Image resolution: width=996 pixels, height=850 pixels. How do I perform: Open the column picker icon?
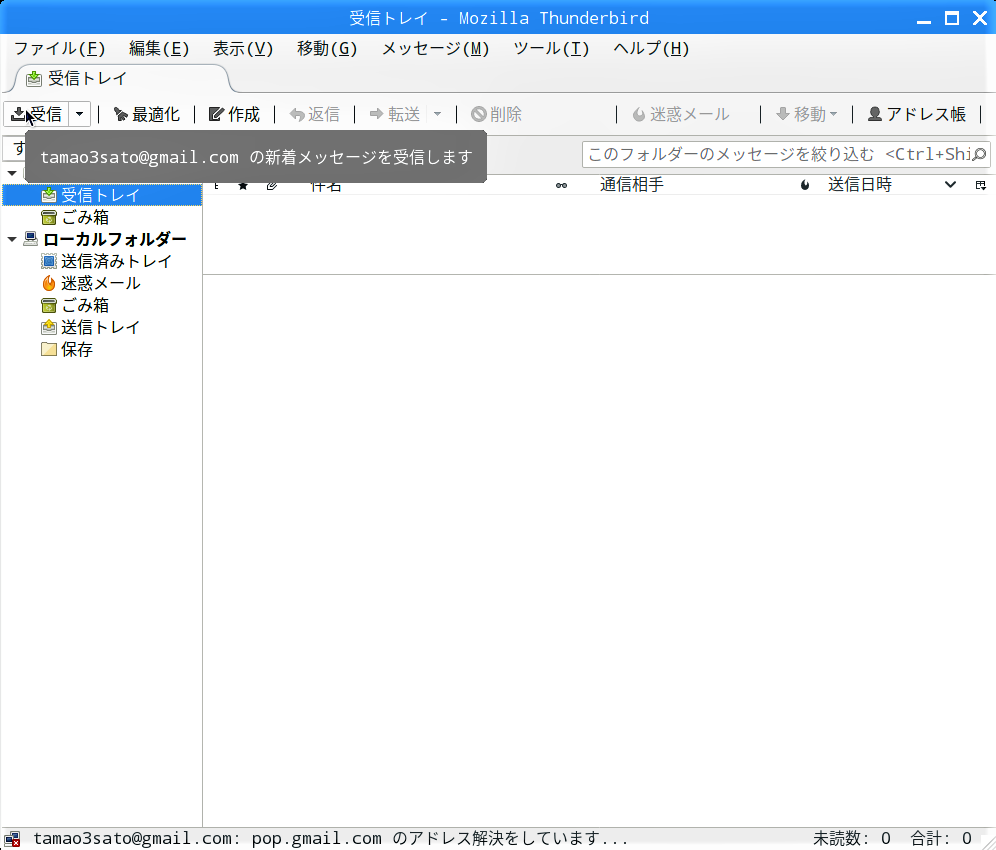point(981,185)
